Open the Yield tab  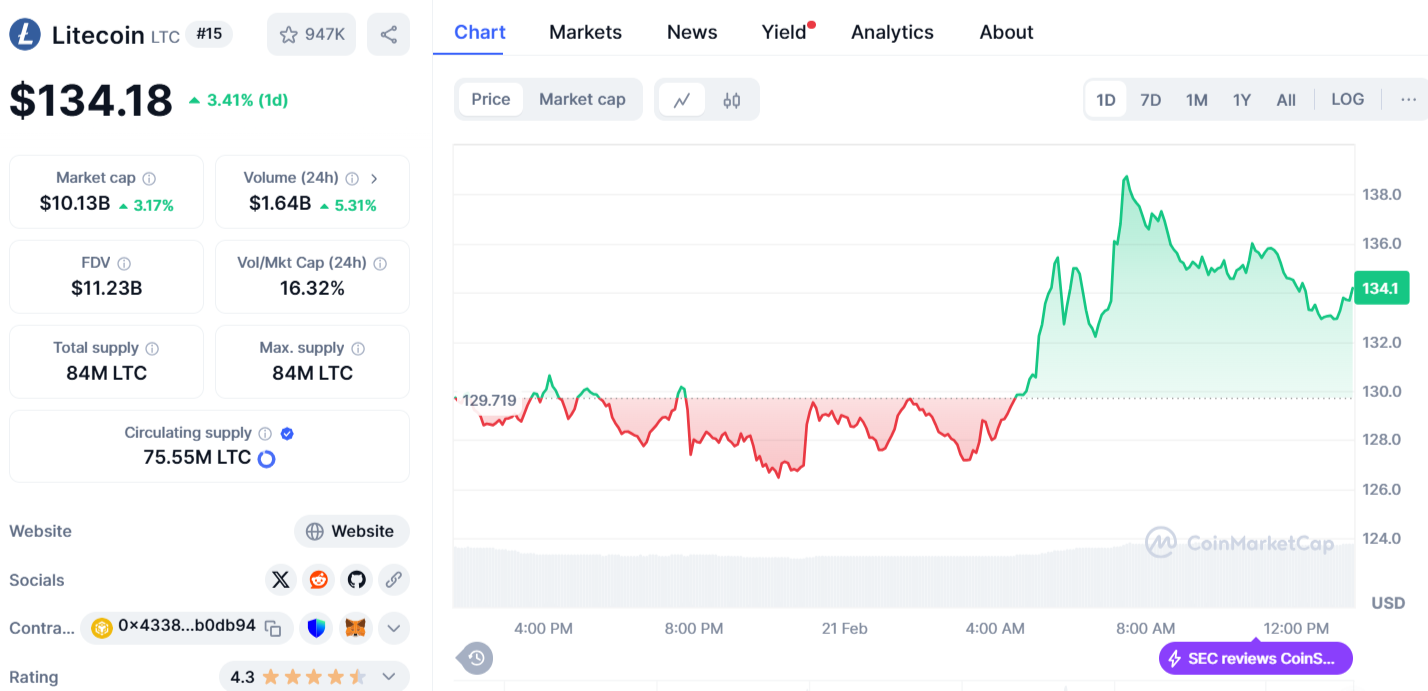click(786, 32)
